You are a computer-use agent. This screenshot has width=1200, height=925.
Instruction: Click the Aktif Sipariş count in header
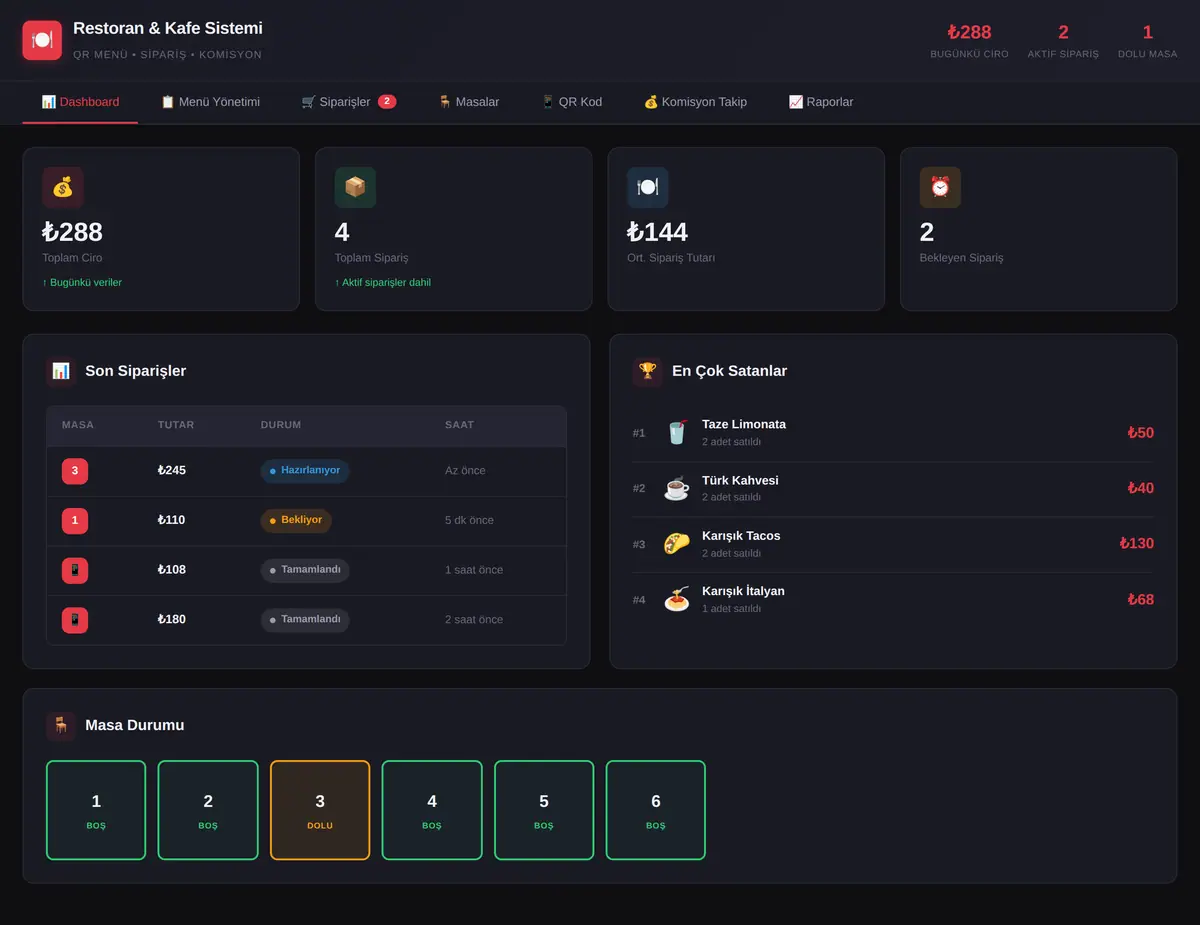pyautogui.click(x=1063, y=32)
